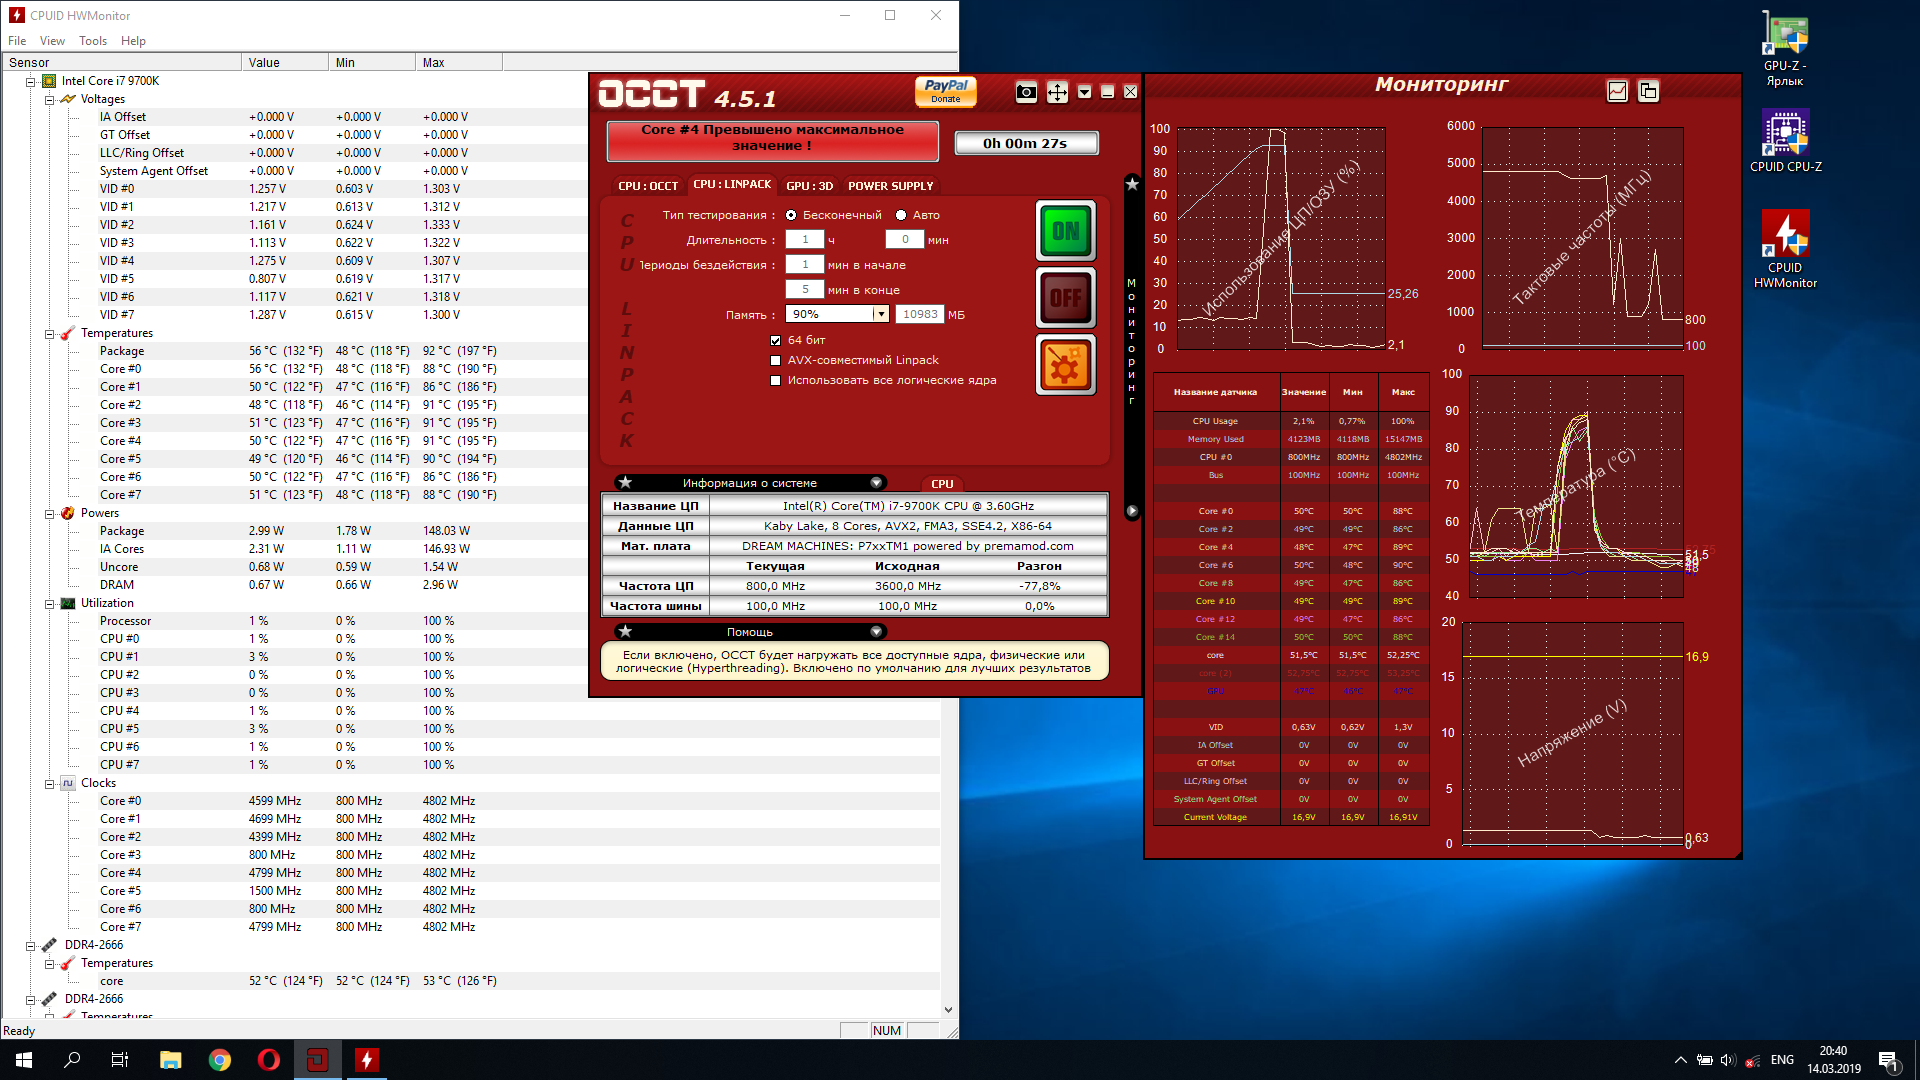Viewport: 1920px width, 1080px height.
Task: Click the graph view icon in Мониторинг window
Action: tap(1617, 91)
